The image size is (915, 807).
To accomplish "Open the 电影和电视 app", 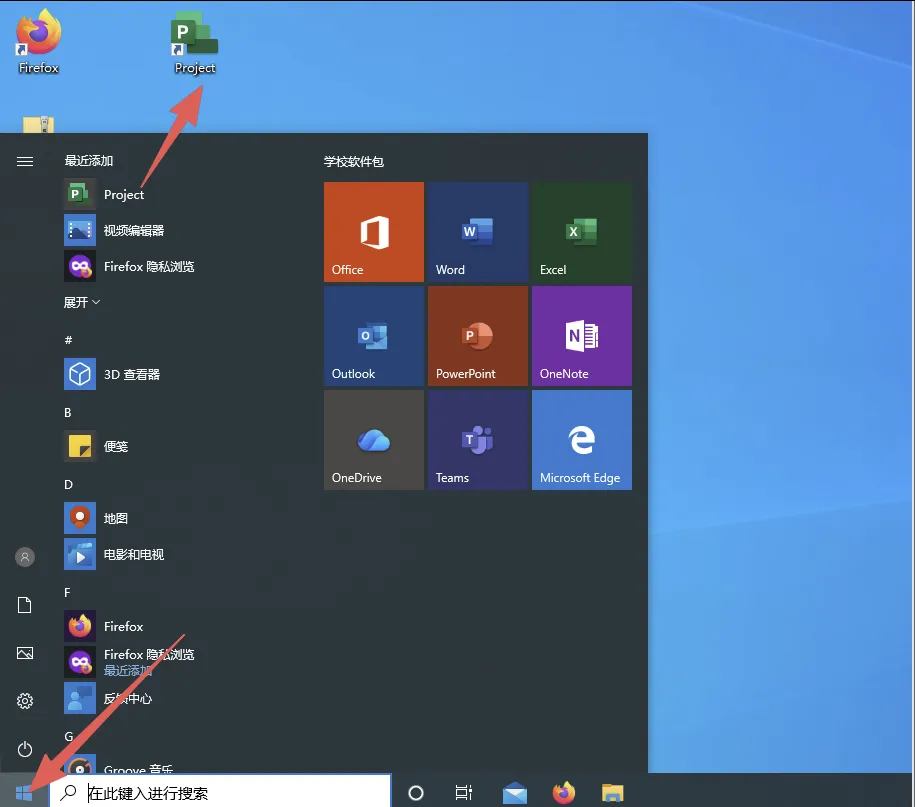I will click(x=175, y=554).
